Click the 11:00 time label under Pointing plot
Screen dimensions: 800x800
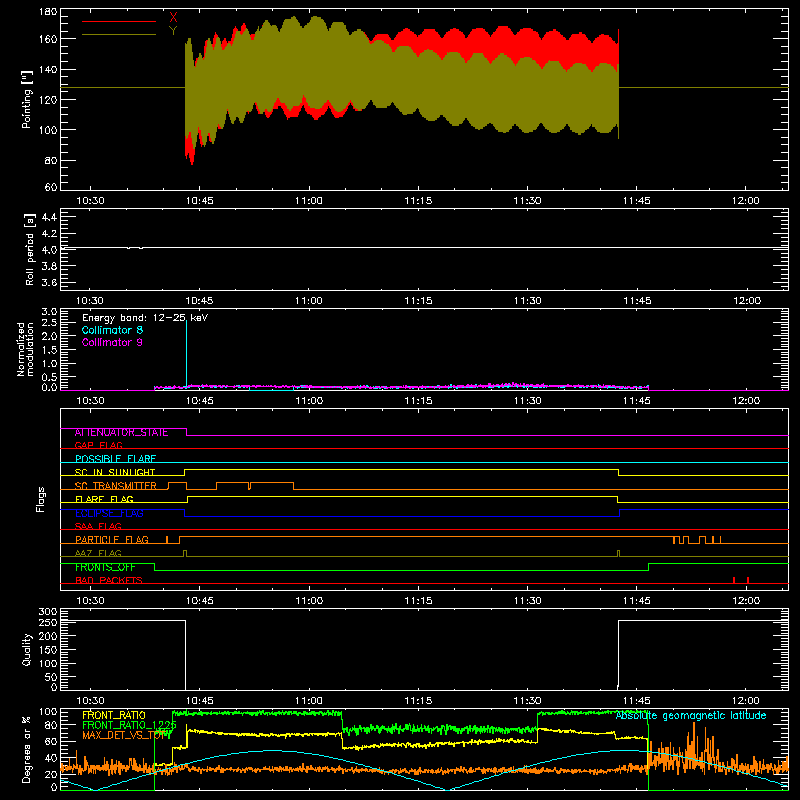pos(309,201)
